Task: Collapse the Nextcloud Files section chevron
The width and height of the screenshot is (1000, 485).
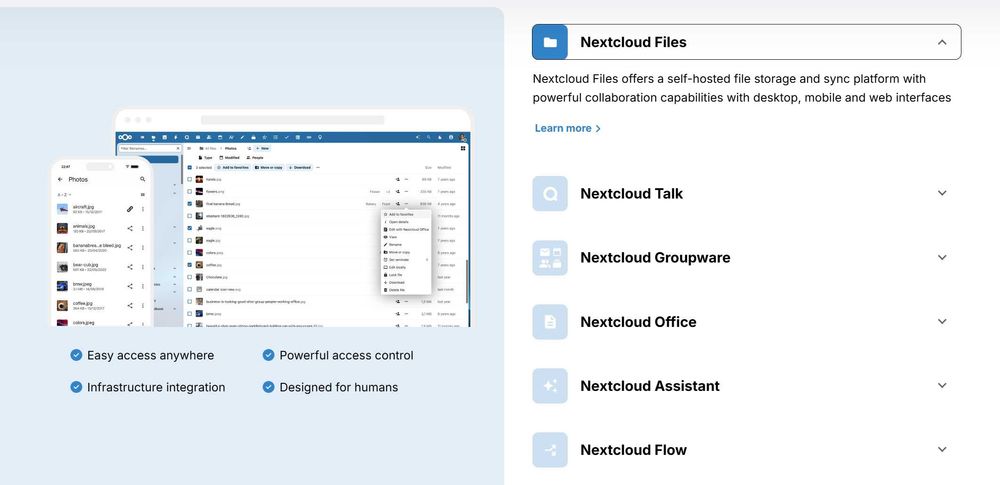Action: click(x=942, y=42)
